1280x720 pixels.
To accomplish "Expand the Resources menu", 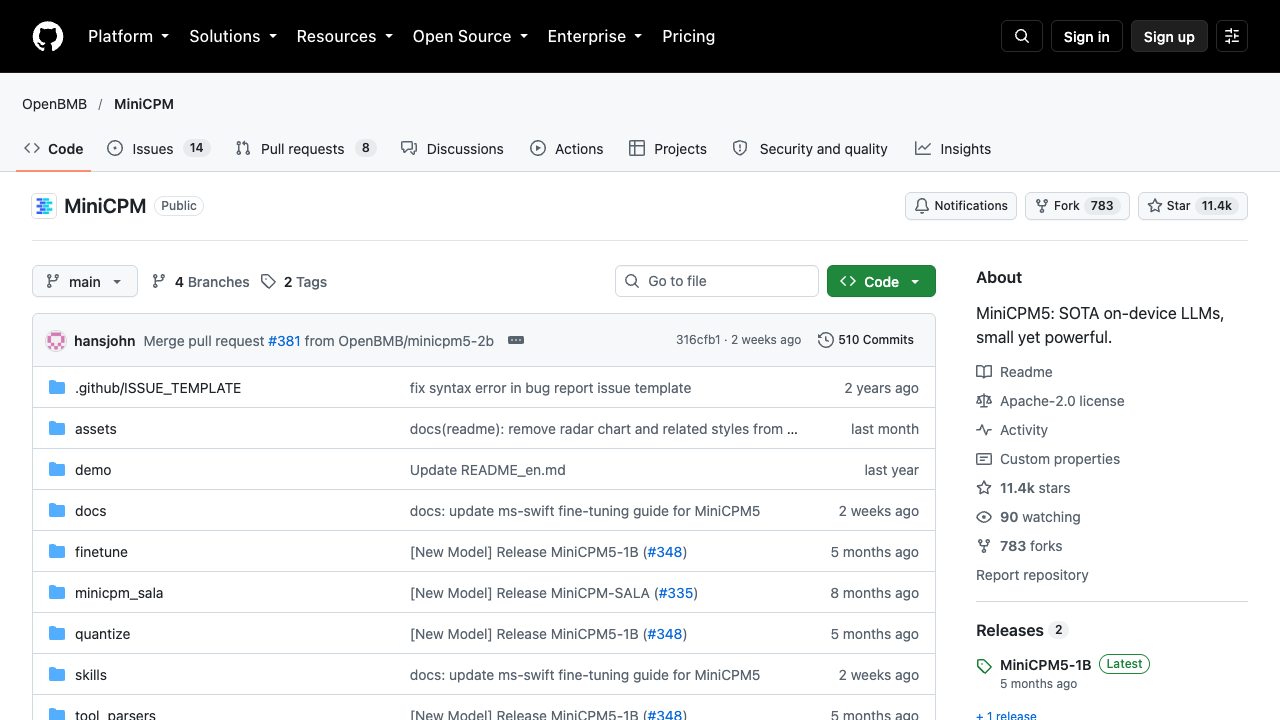I will (x=344, y=36).
